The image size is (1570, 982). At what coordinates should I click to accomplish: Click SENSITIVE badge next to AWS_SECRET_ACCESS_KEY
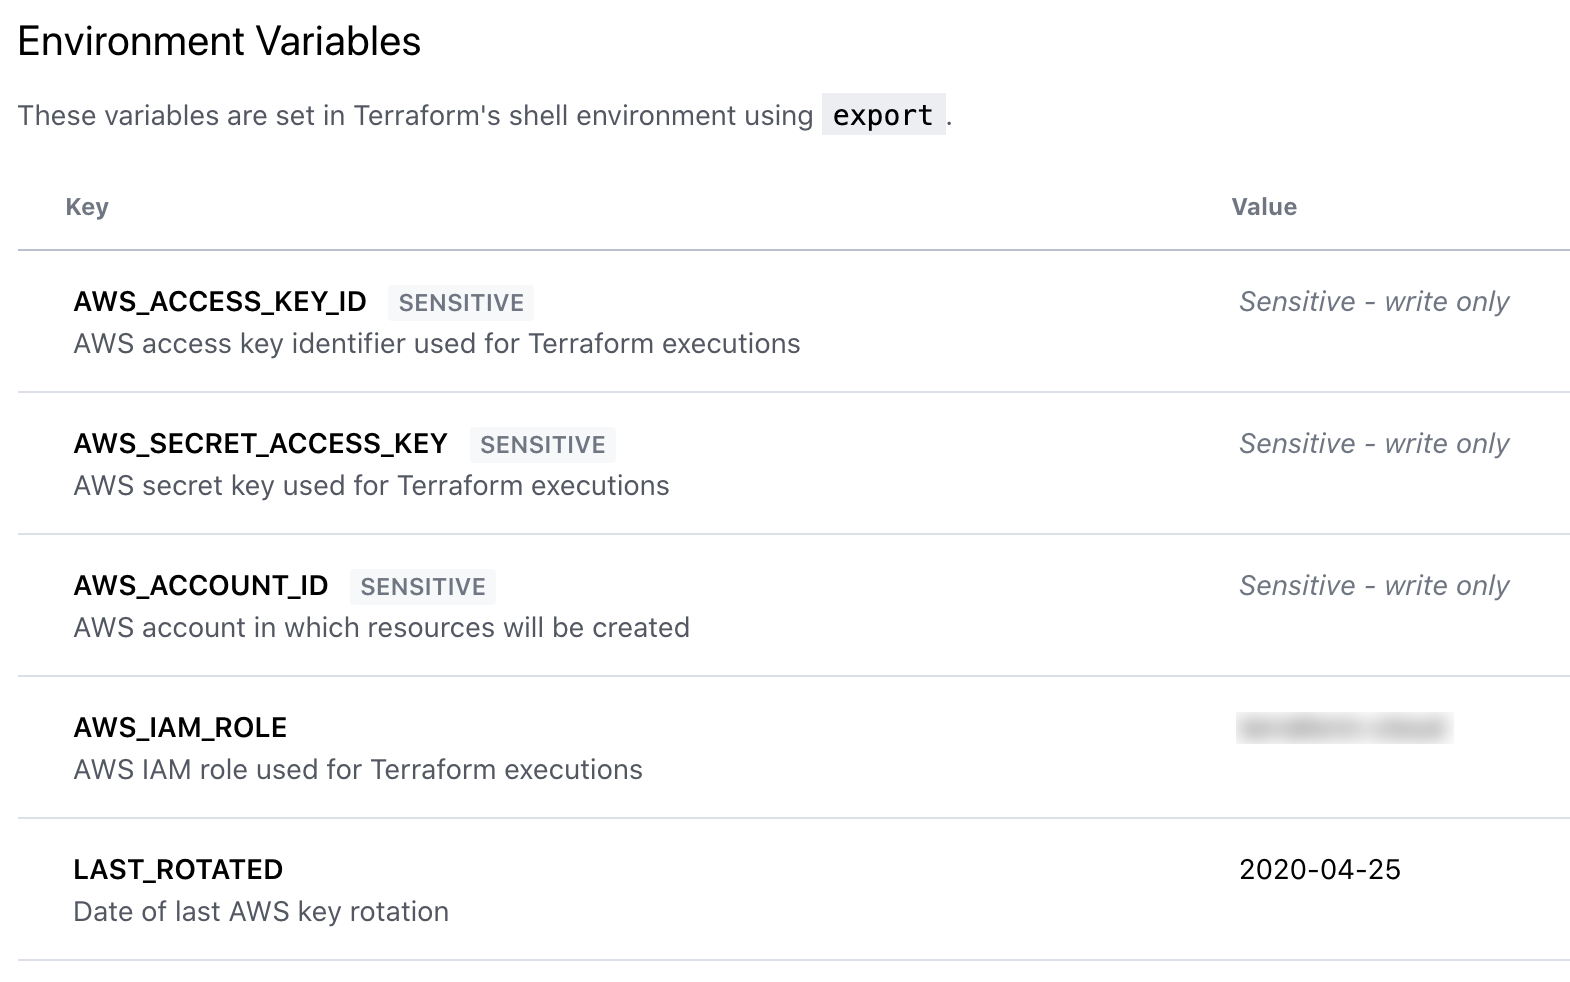542,445
